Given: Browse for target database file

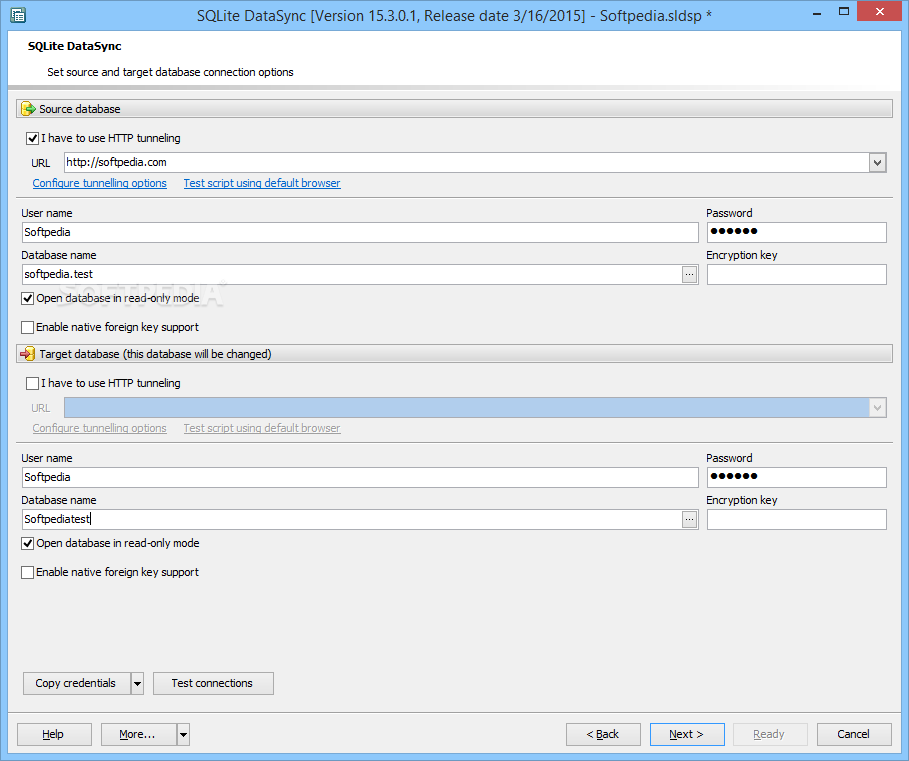Looking at the screenshot, I should [x=690, y=520].
